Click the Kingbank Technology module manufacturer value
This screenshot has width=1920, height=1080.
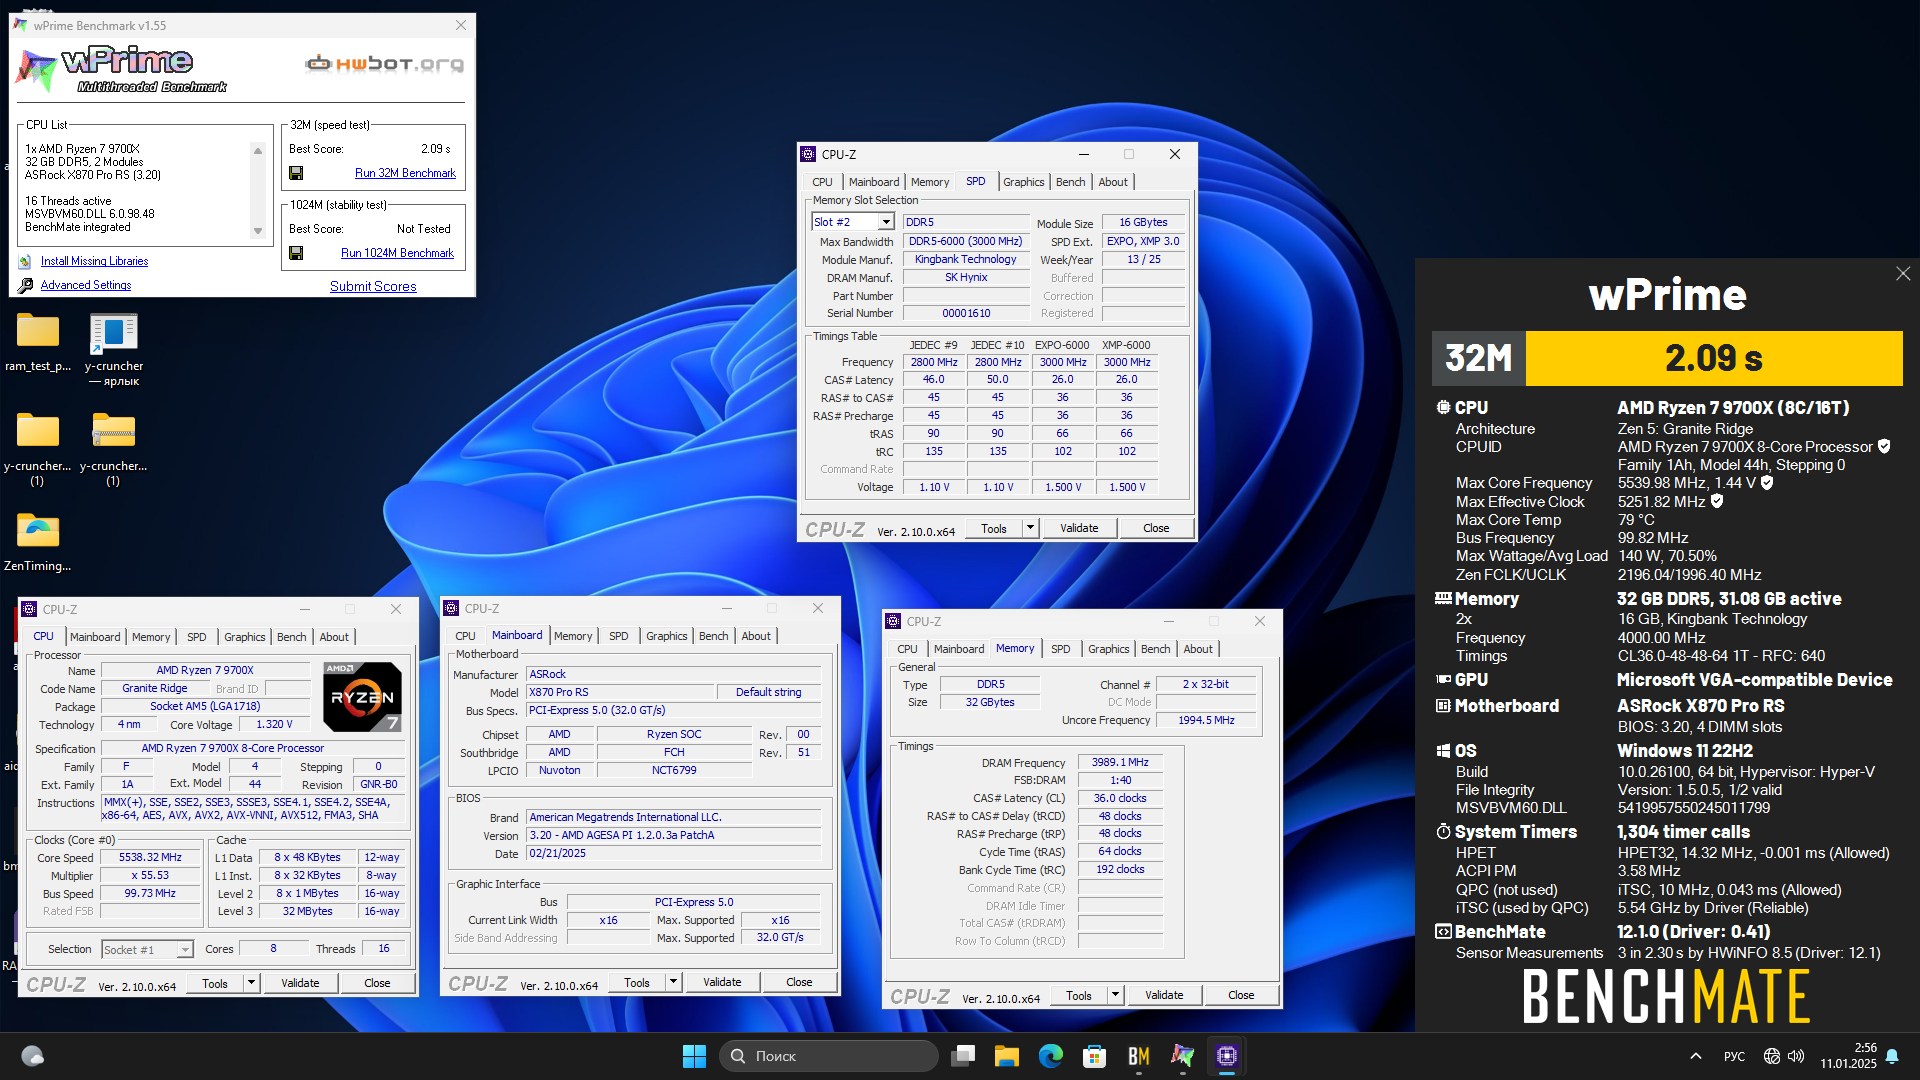(965, 259)
